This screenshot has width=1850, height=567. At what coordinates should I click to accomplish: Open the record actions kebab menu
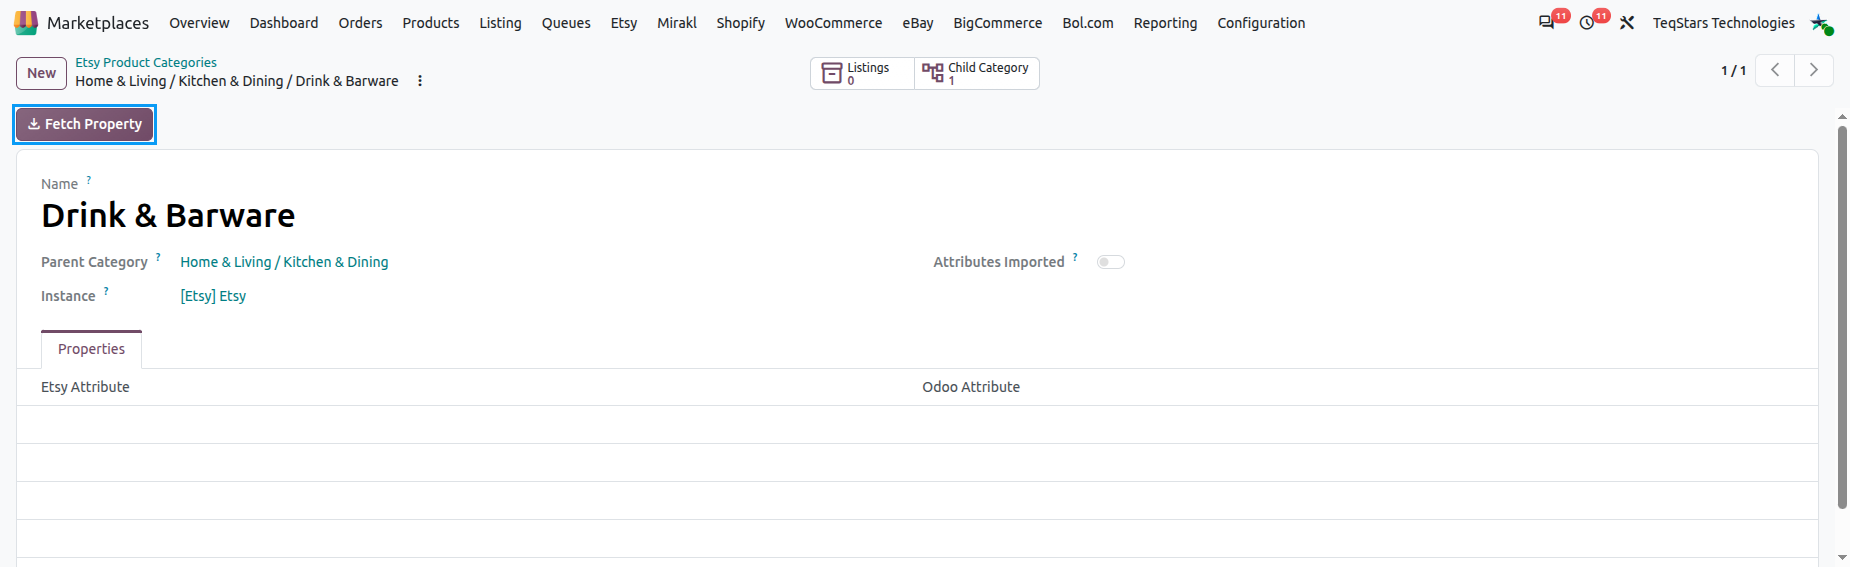420,81
